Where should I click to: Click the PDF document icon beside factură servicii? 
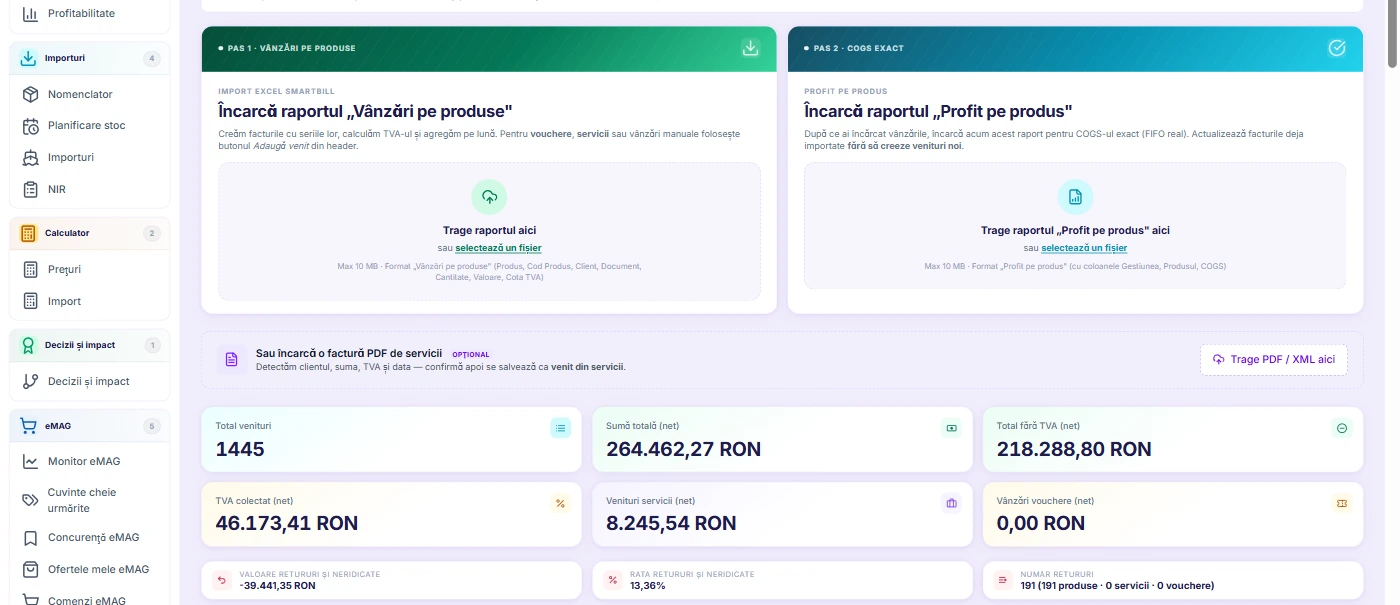[232, 359]
